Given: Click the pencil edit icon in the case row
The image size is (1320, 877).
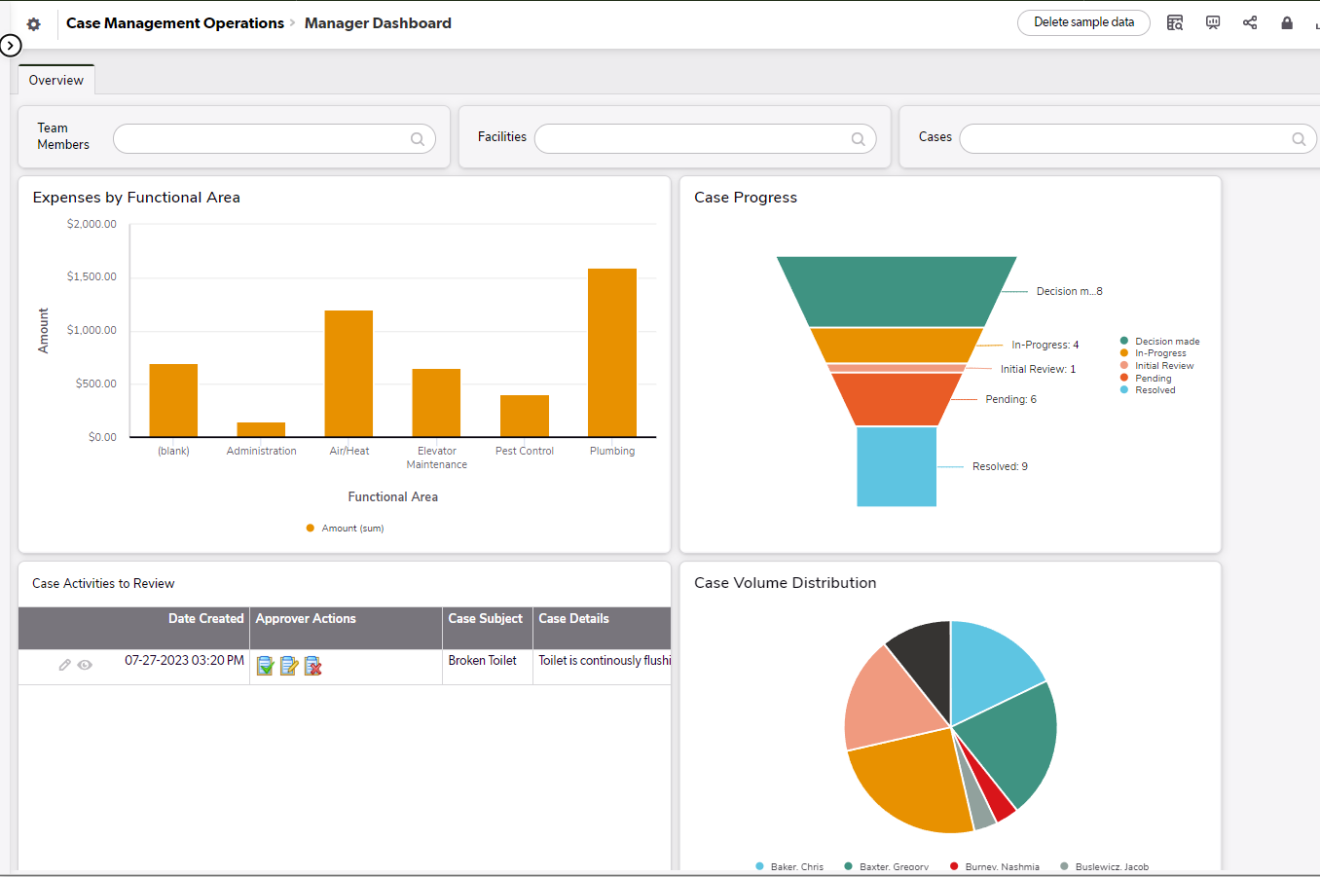Looking at the screenshot, I should [65, 664].
